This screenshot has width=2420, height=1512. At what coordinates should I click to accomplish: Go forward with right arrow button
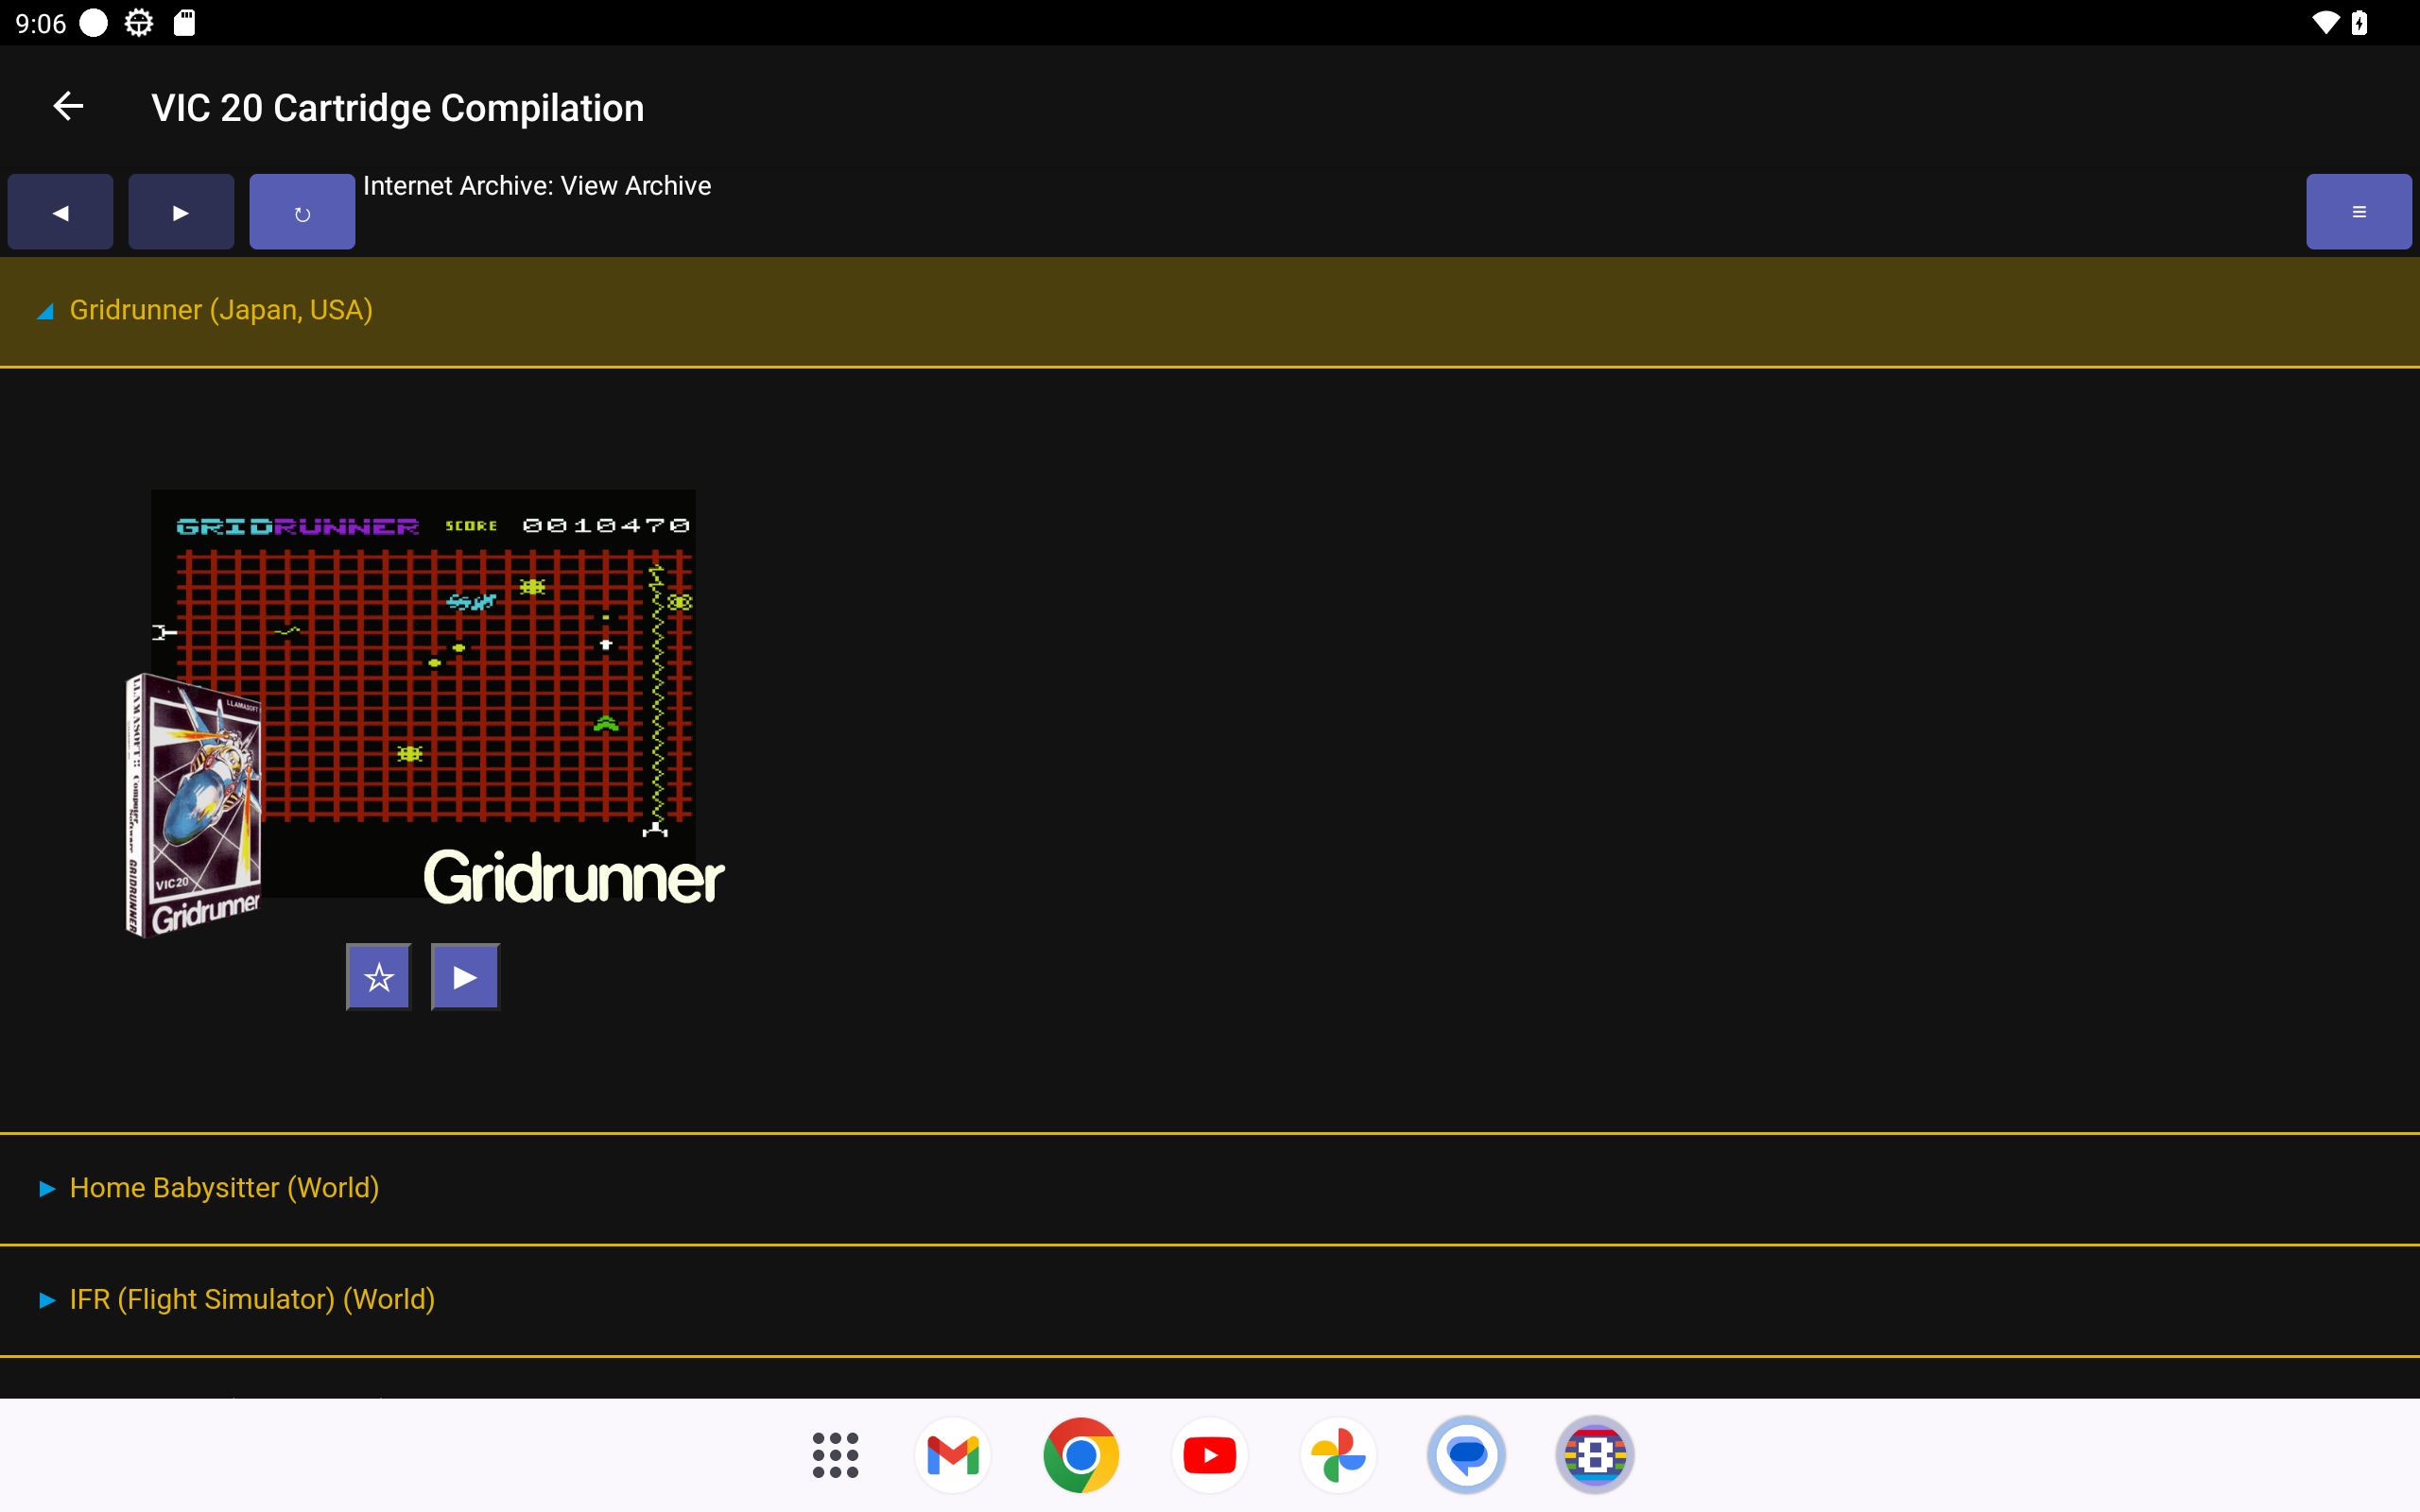181,212
